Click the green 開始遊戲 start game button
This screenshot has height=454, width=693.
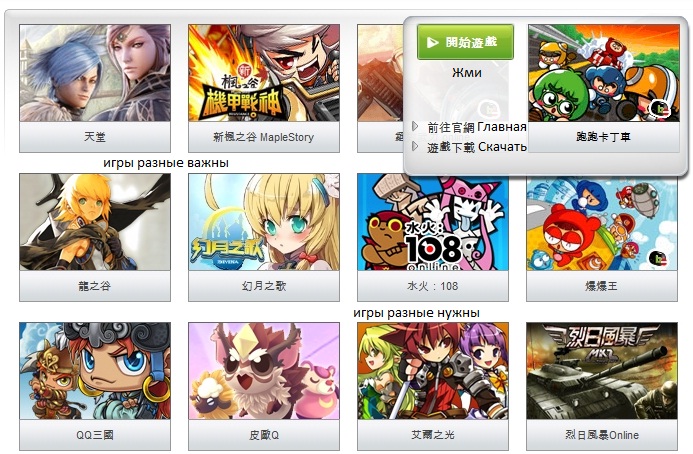(x=465, y=42)
